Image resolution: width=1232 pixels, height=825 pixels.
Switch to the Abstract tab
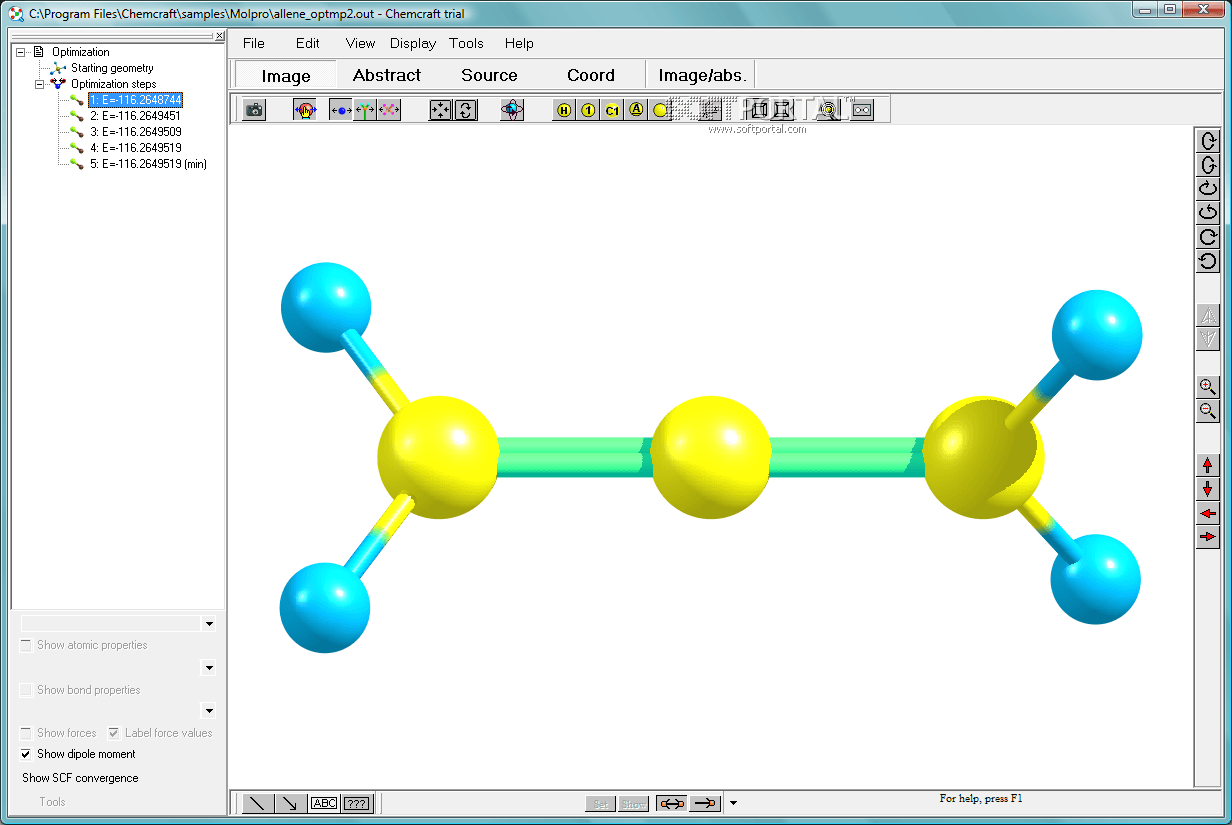pos(387,75)
